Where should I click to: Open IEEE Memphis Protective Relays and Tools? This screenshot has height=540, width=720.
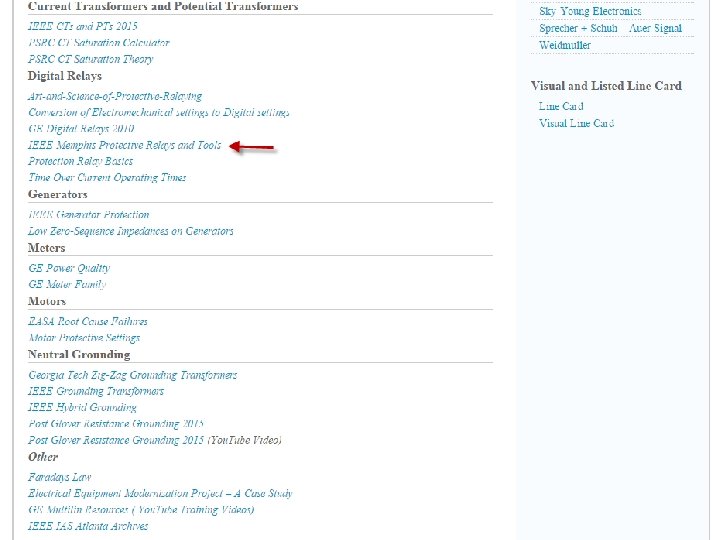(x=124, y=145)
